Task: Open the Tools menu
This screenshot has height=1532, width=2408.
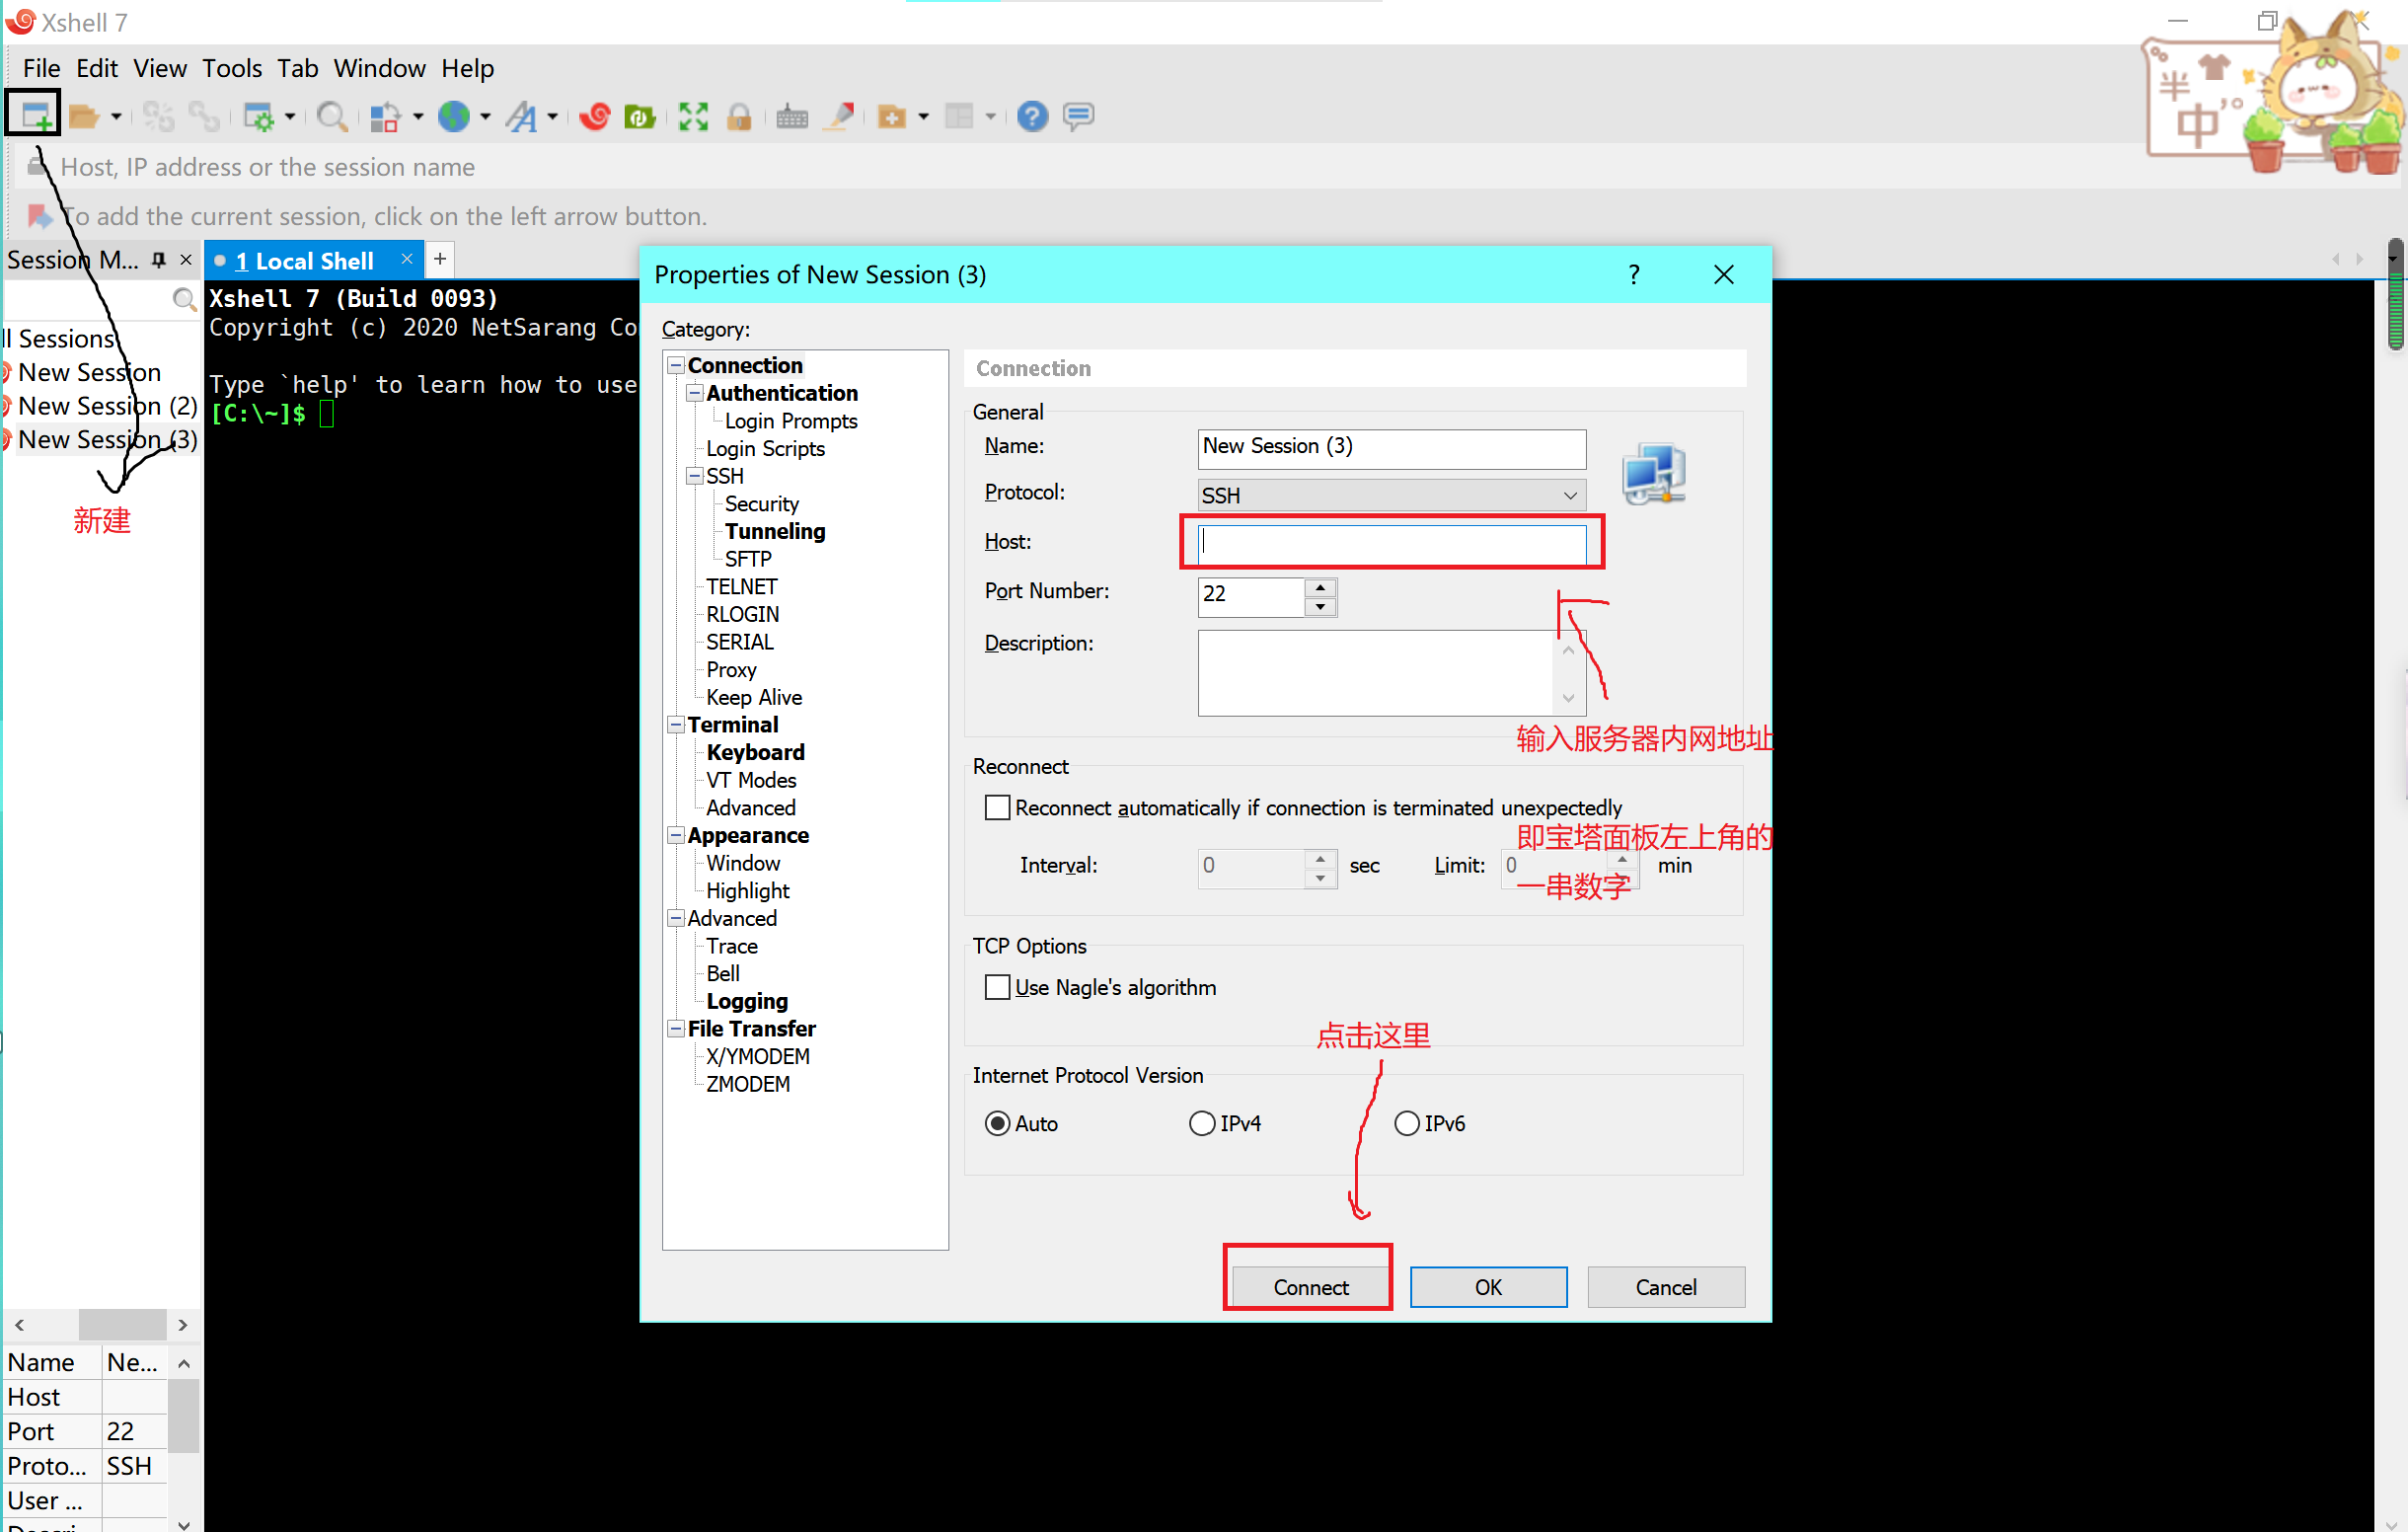Action: 232,68
